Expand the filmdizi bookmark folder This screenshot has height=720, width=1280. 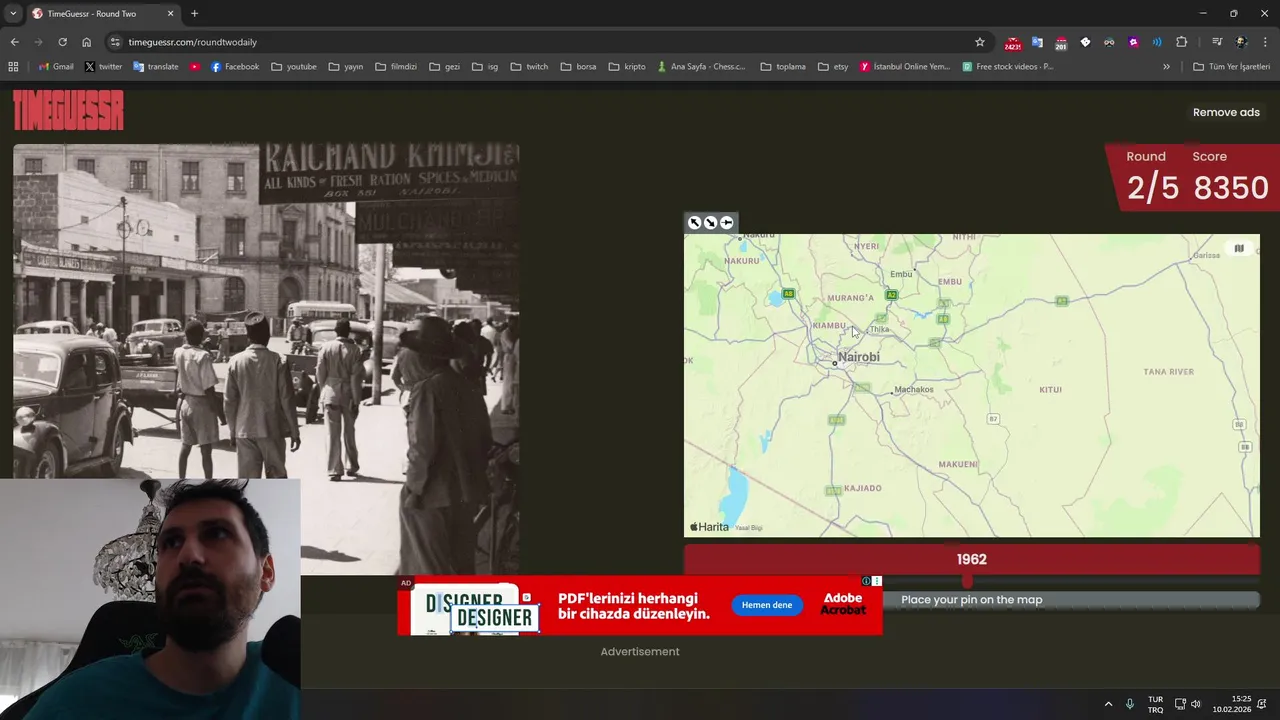pyautogui.click(x=396, y=67)
